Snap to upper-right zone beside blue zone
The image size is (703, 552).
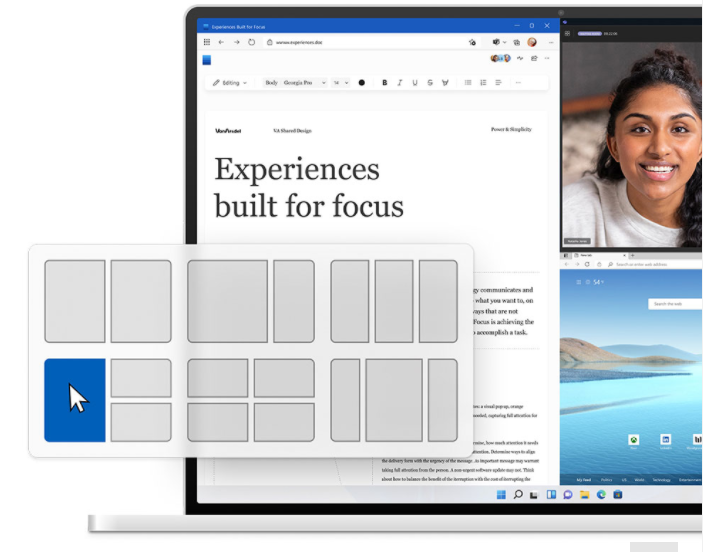(141, 378)
